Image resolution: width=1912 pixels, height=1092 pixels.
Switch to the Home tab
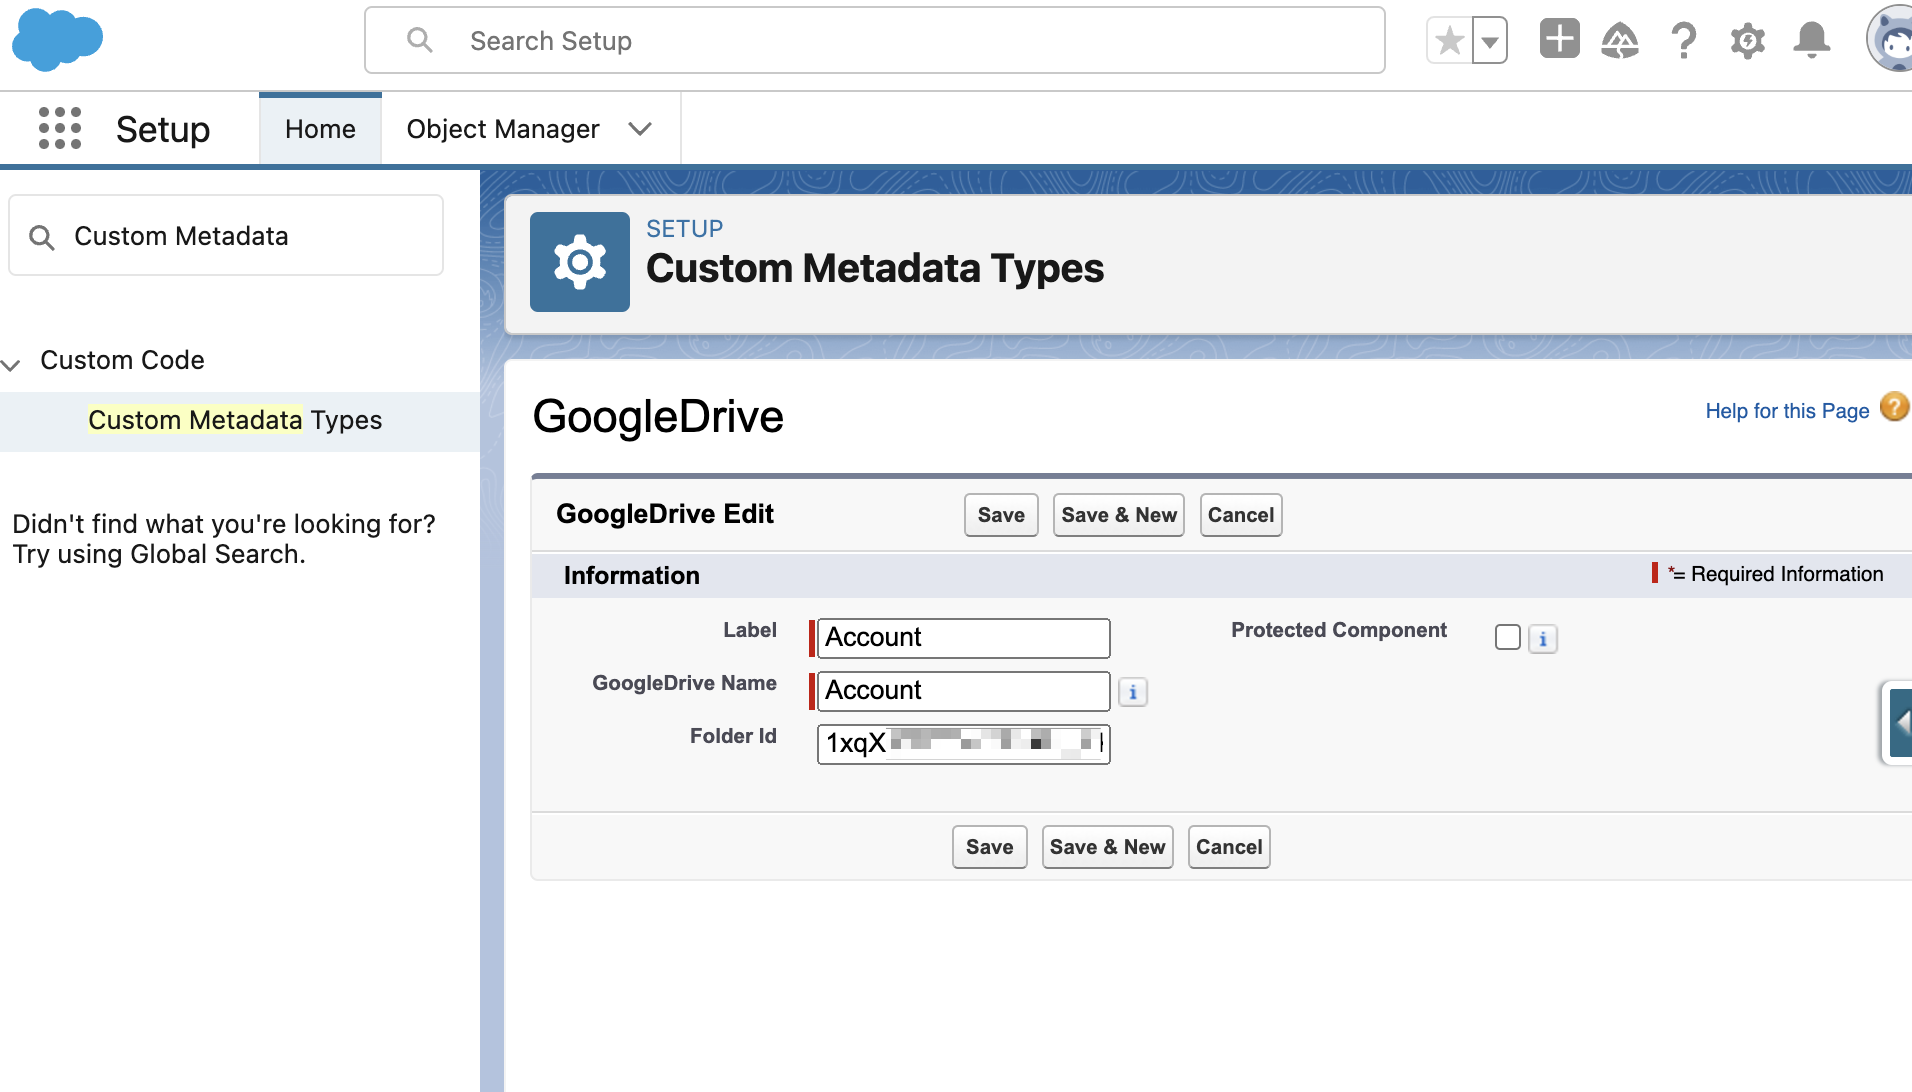320,129
